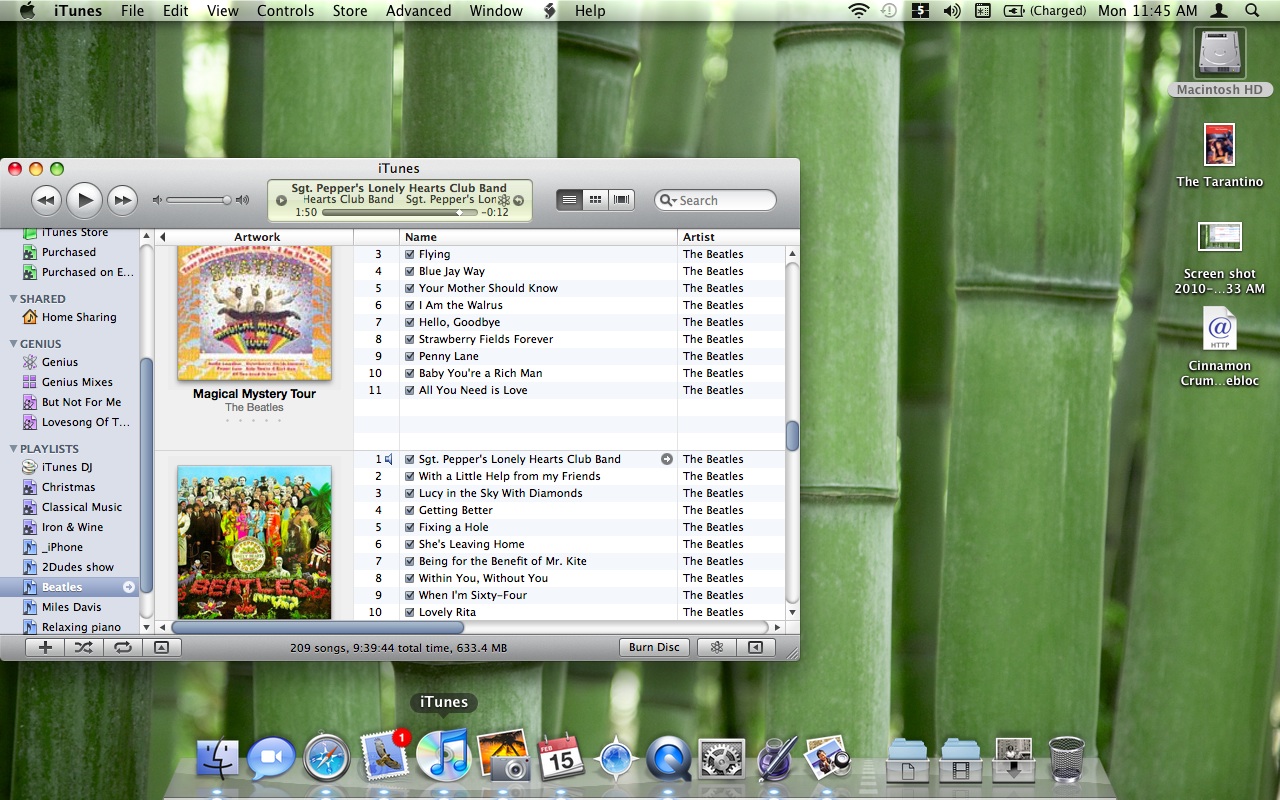Uncheck the Penny Lane checkbox
Screen dimensions: 1280x800
409,356
